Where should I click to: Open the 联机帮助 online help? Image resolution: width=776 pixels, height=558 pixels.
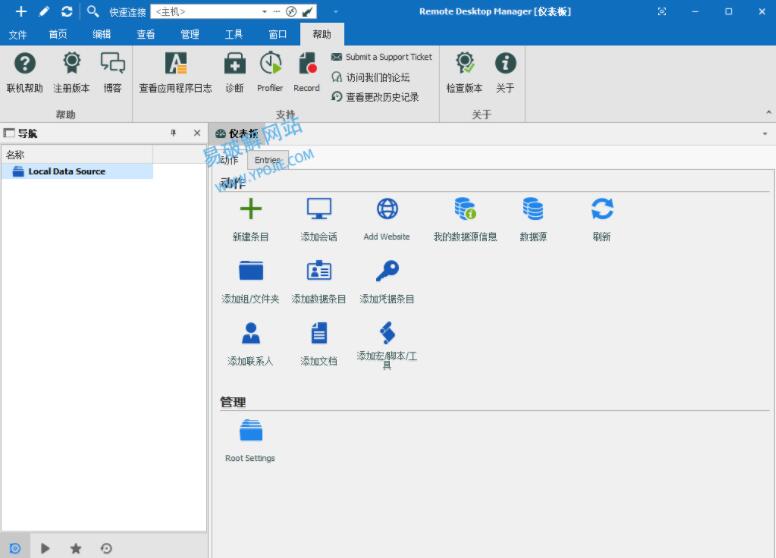(x=25, y=73)
